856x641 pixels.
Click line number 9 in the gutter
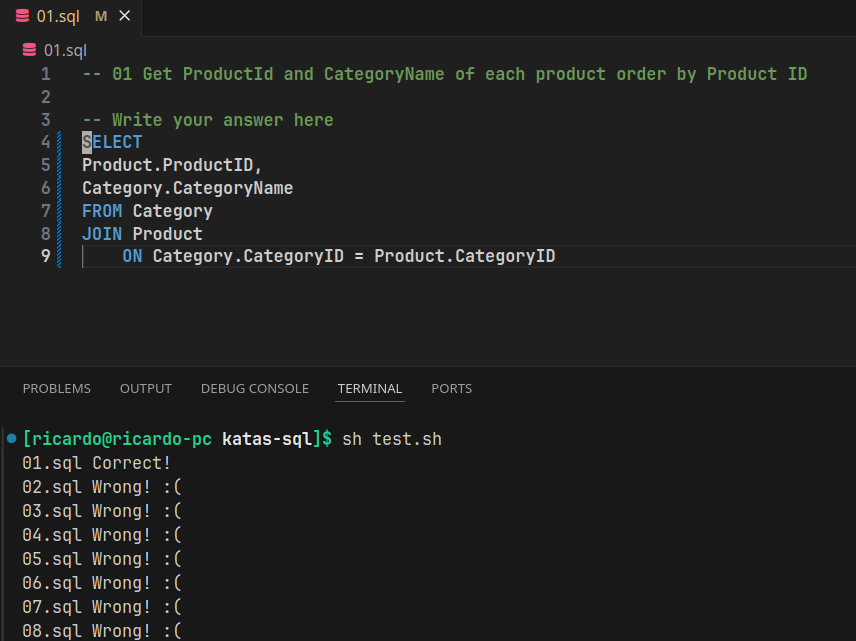(46, 256)
